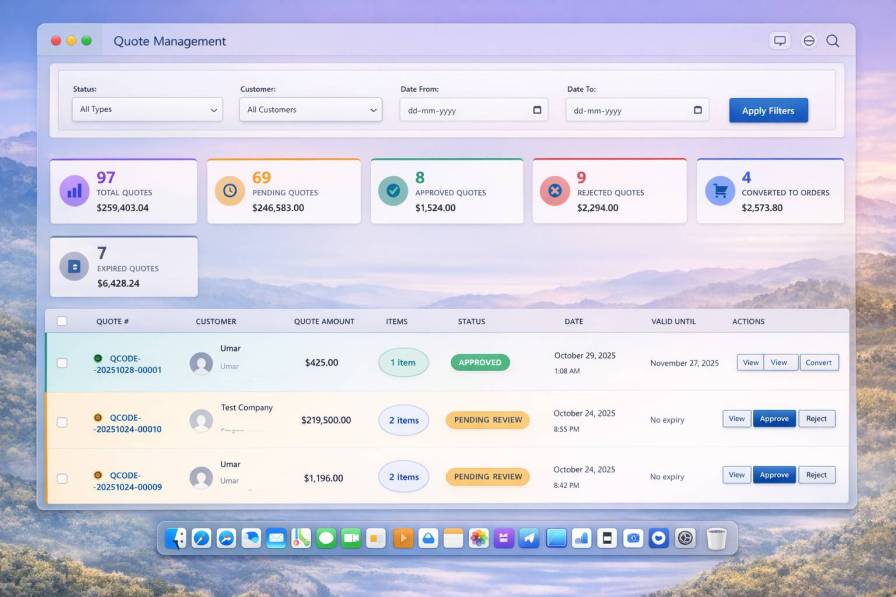The image size is (896, 597).
Task: Click the '2 items' pill for Test Company
Action: 403,420
